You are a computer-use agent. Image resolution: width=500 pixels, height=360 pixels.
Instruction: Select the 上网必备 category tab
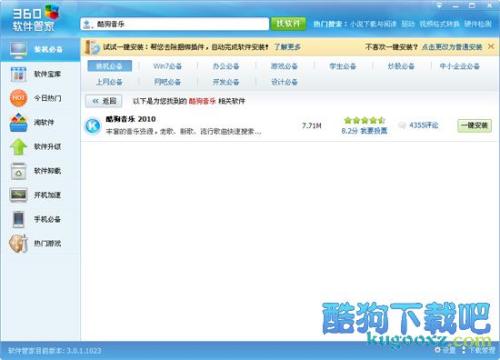point(109,82)
